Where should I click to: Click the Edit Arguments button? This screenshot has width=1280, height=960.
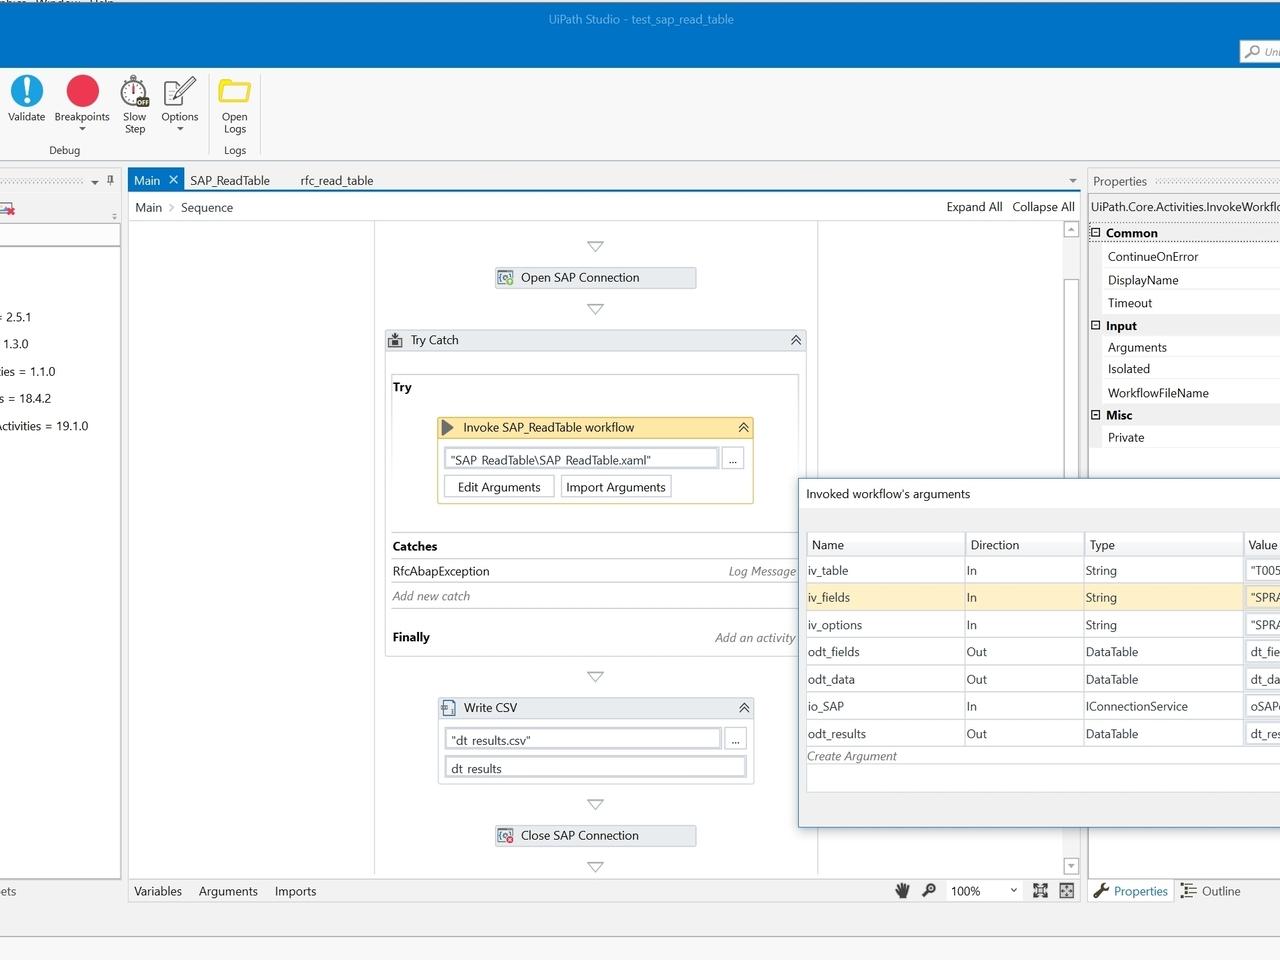[x=498, y=486]
